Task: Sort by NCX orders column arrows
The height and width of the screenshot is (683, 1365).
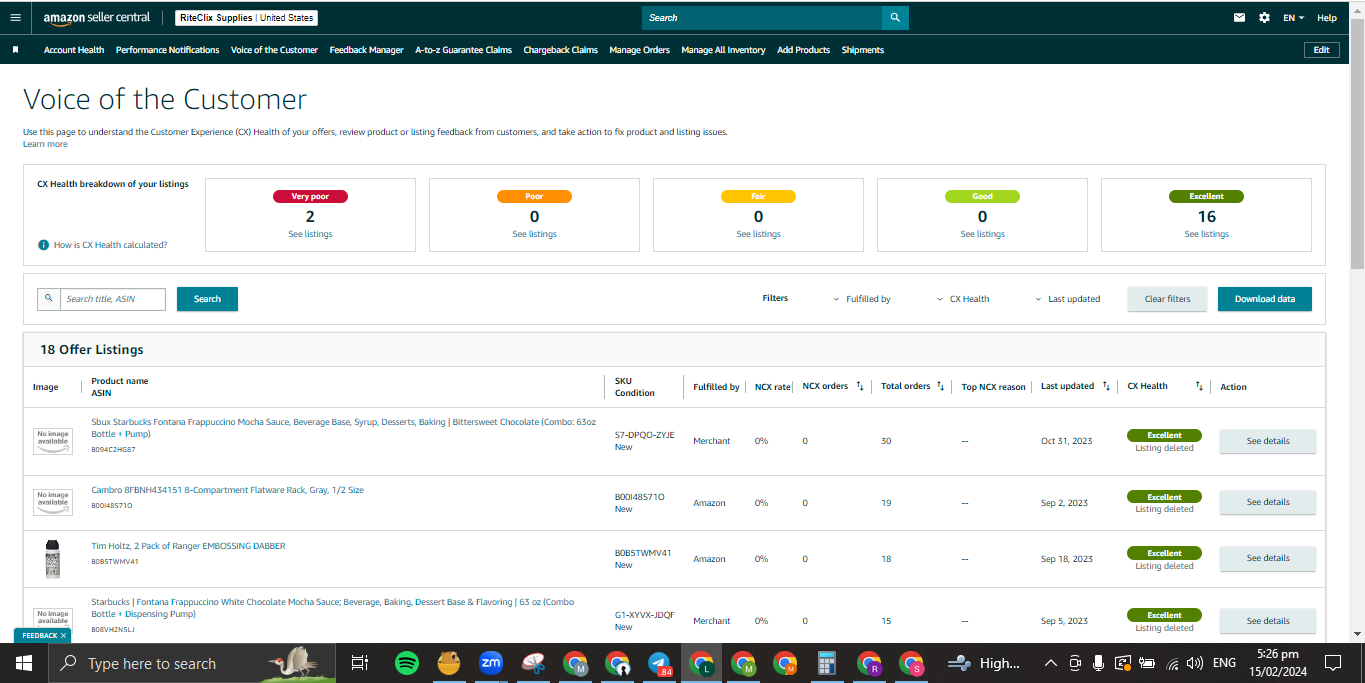Action: pyautogui.click(x=860, y=386)
